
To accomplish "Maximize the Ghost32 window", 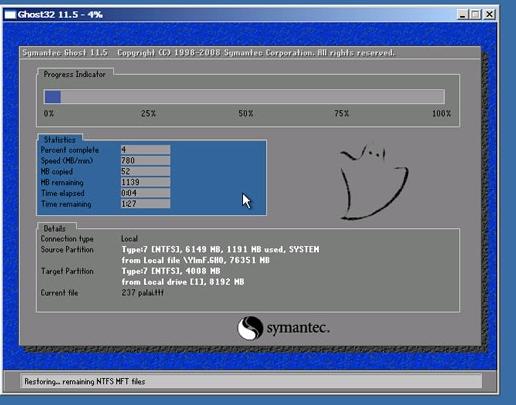I will [475, 14].
